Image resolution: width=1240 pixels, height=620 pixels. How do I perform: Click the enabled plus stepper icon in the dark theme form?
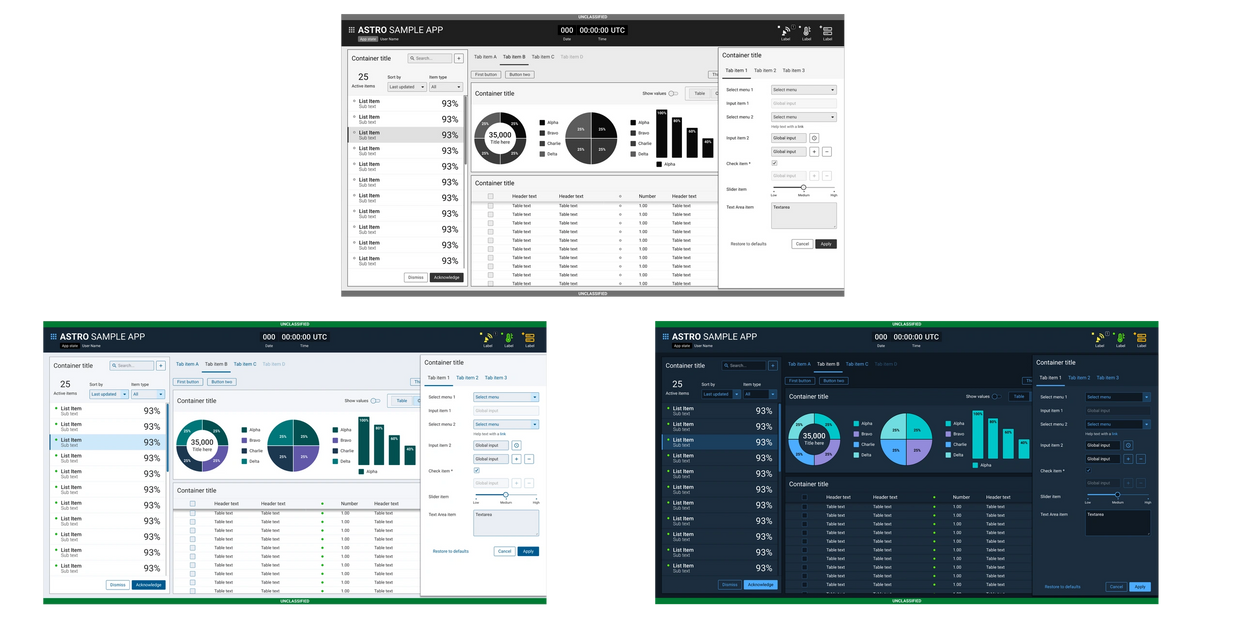coord(1127,459)
